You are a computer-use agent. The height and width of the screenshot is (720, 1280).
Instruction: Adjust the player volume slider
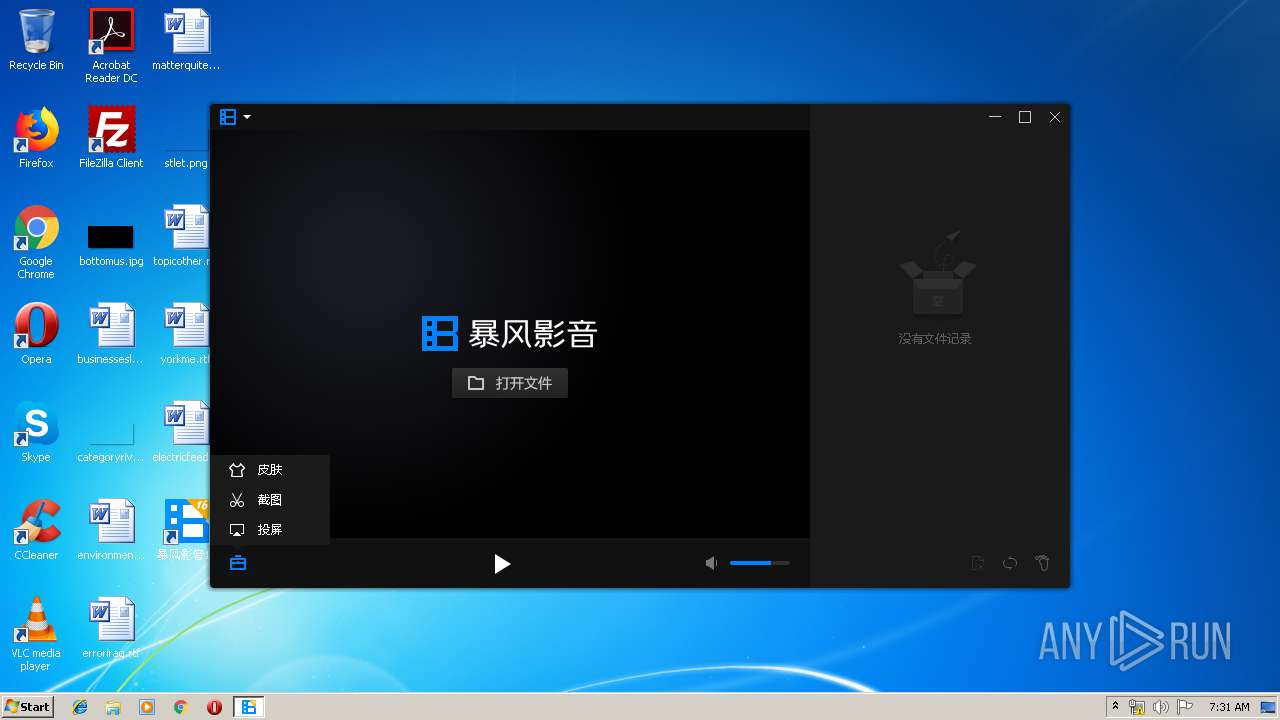(760, 563)
